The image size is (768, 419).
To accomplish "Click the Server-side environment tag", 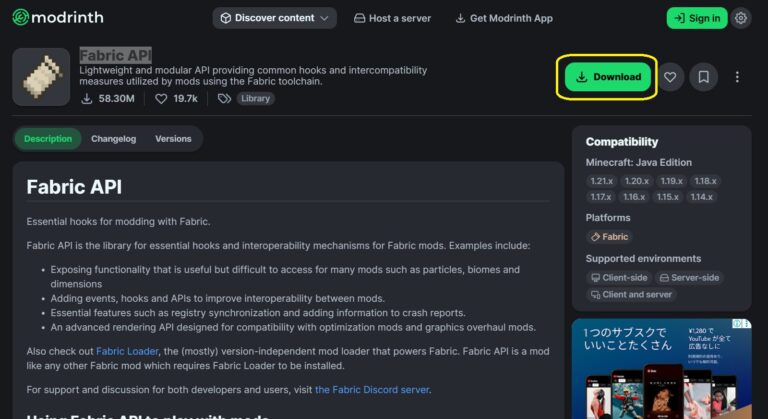I will pyautogui.click(x=689, y=278).
